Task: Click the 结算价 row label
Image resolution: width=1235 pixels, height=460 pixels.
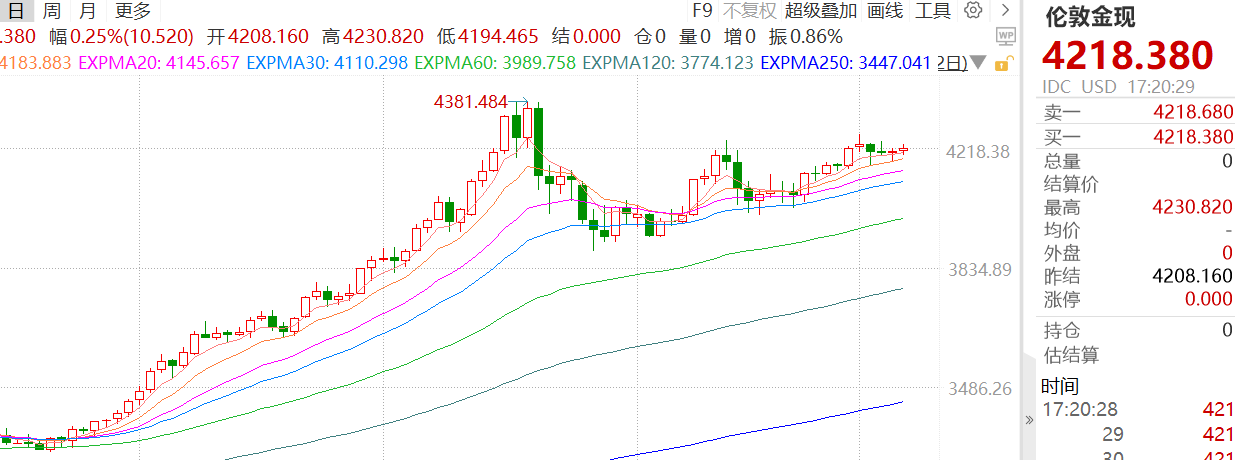Action: 1071,183
